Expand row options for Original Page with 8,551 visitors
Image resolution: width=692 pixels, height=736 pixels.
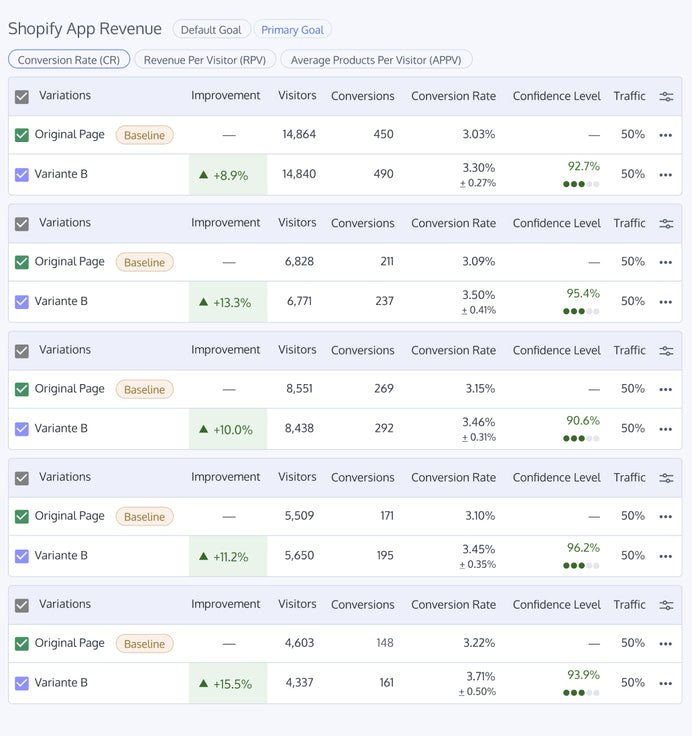666,389
